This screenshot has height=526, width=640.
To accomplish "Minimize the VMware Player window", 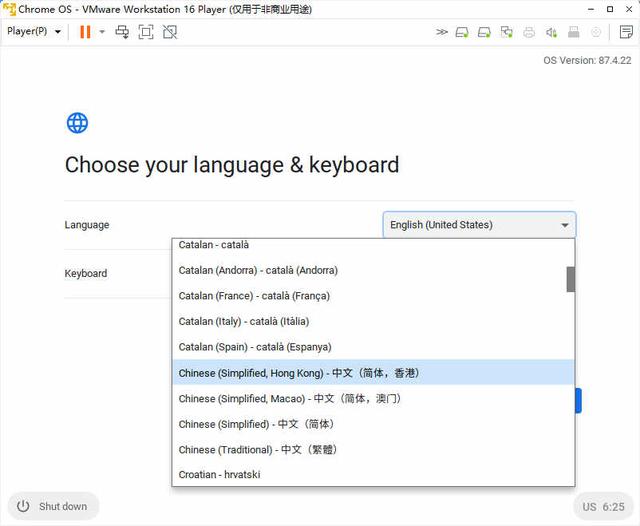I will pos(591,9).
